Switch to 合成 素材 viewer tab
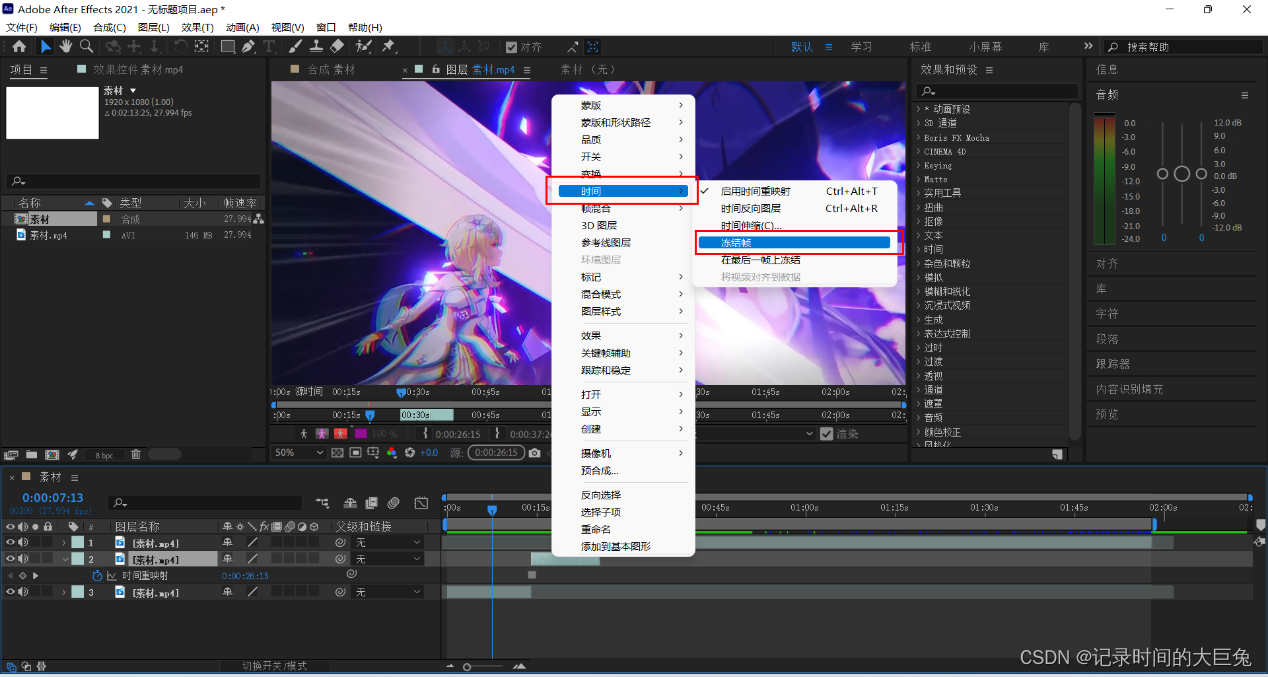The width and height of the screenshot is (1268, 677). click(331, 70)
